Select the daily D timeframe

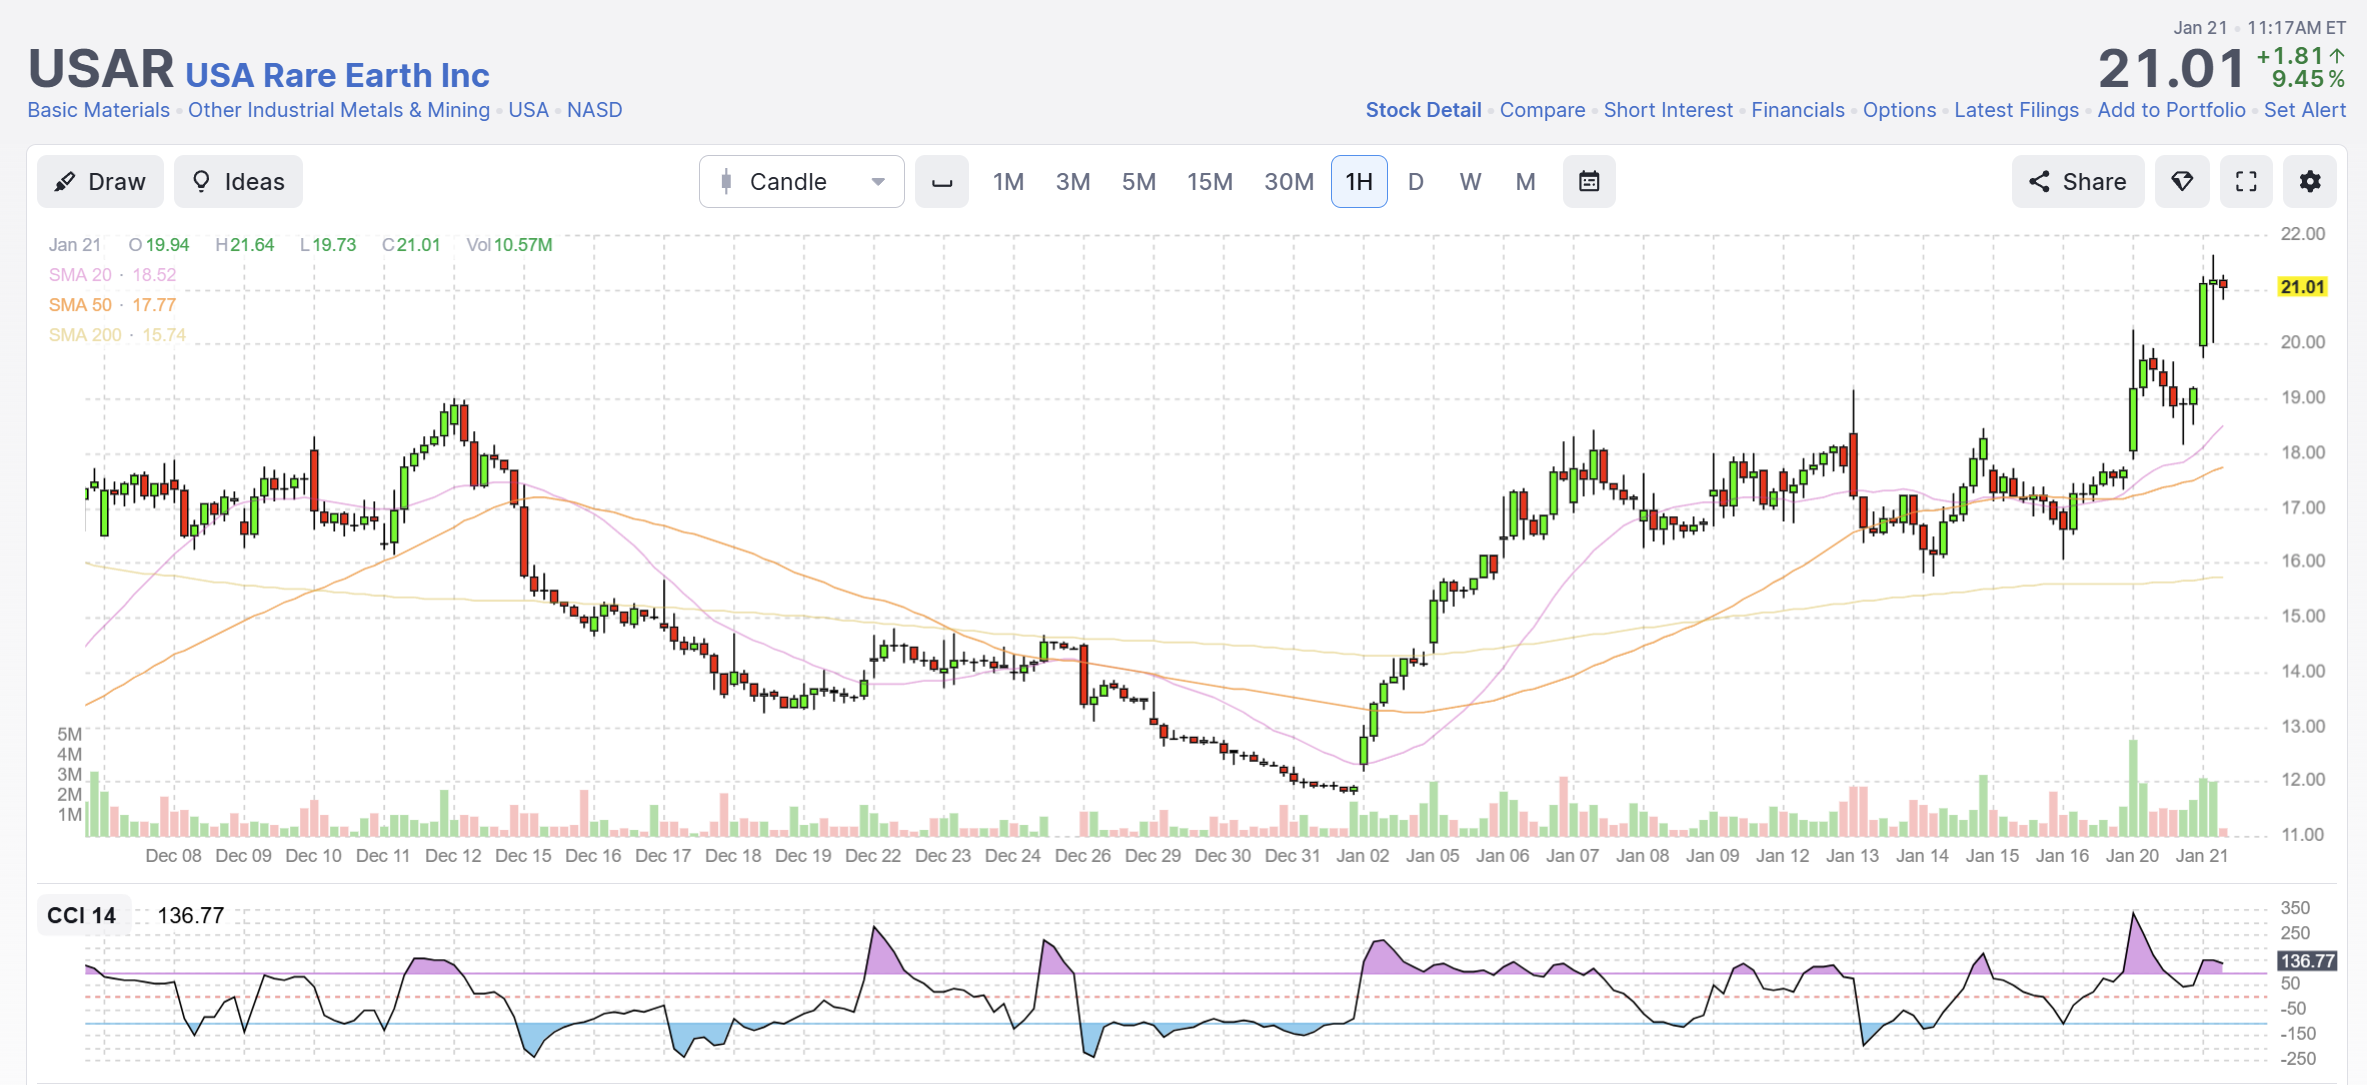(1415, 182)
